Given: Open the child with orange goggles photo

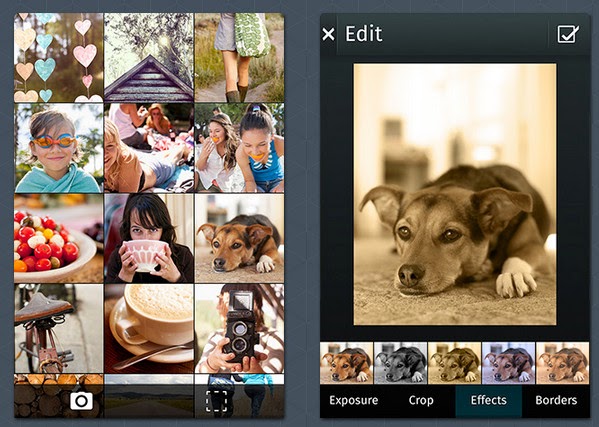Looking at the screenshot, I should pyautogui.click(x=59, y=148).
